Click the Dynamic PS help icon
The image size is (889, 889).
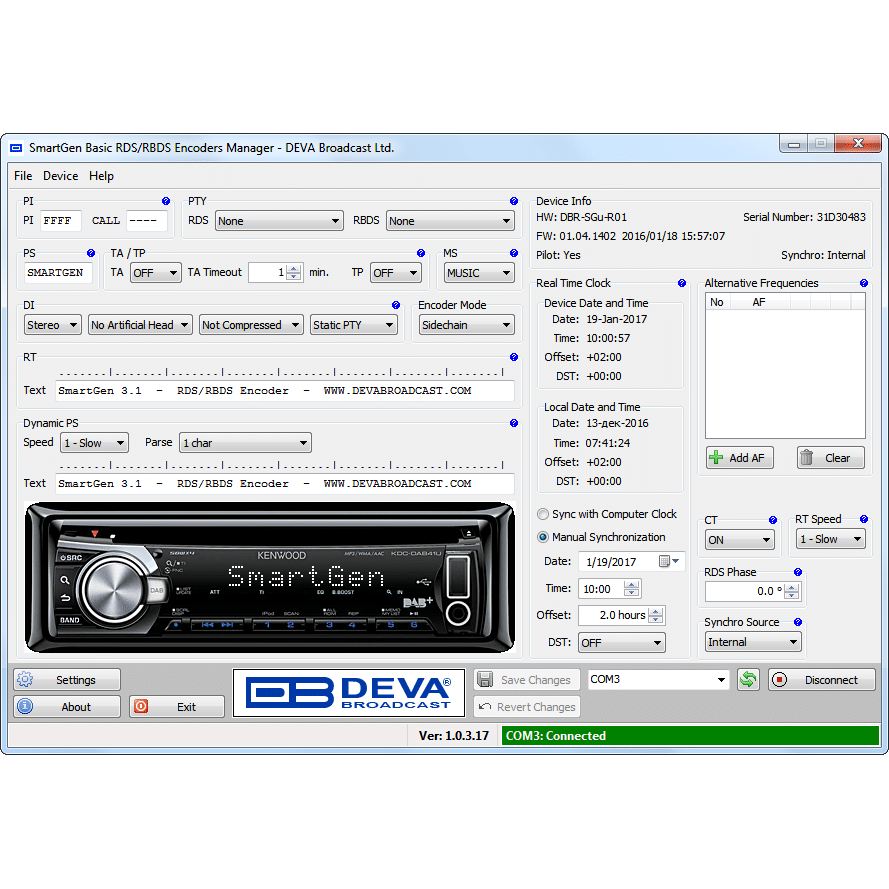[514, 423]
